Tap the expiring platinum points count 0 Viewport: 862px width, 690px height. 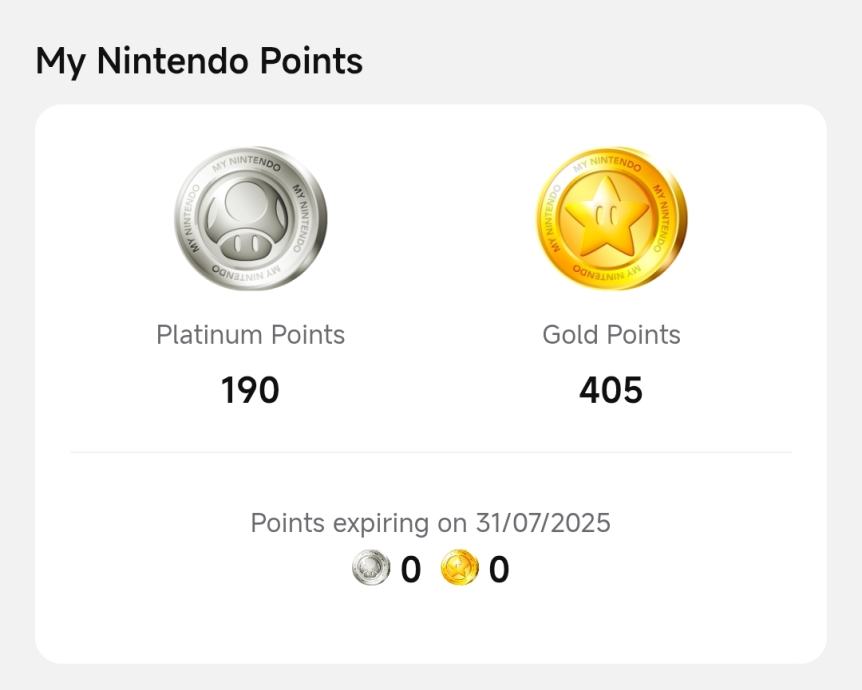point(410,570)
